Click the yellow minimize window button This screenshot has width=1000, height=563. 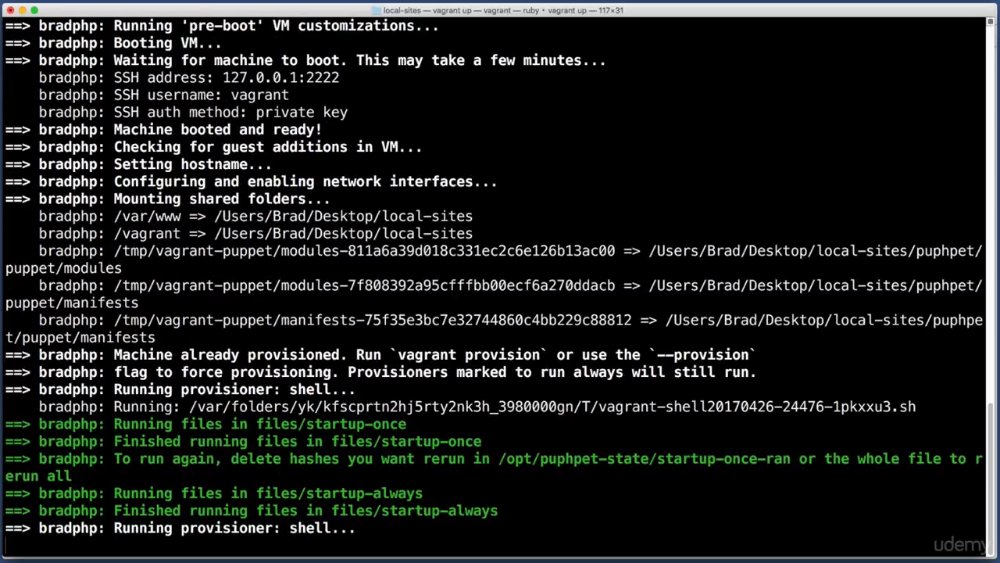pyautogui.click(x=22, y=10)
